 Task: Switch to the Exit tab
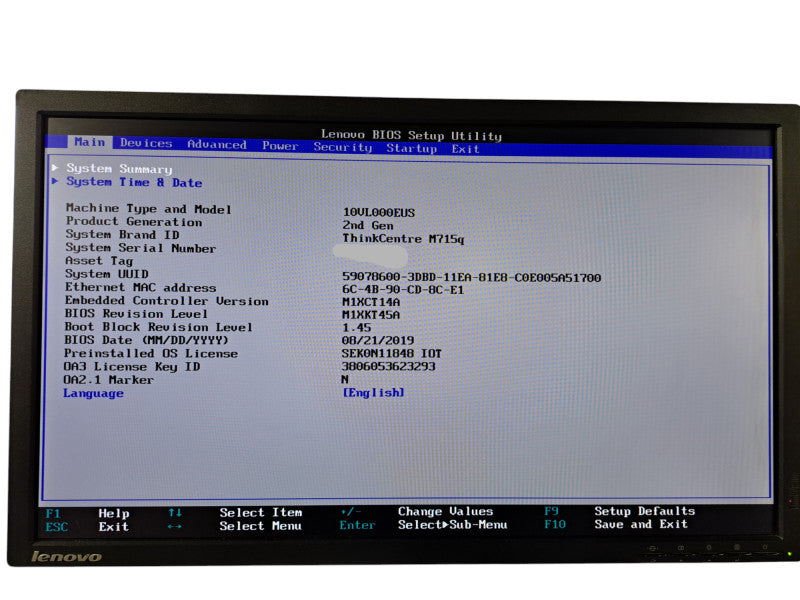coord(465,149)
